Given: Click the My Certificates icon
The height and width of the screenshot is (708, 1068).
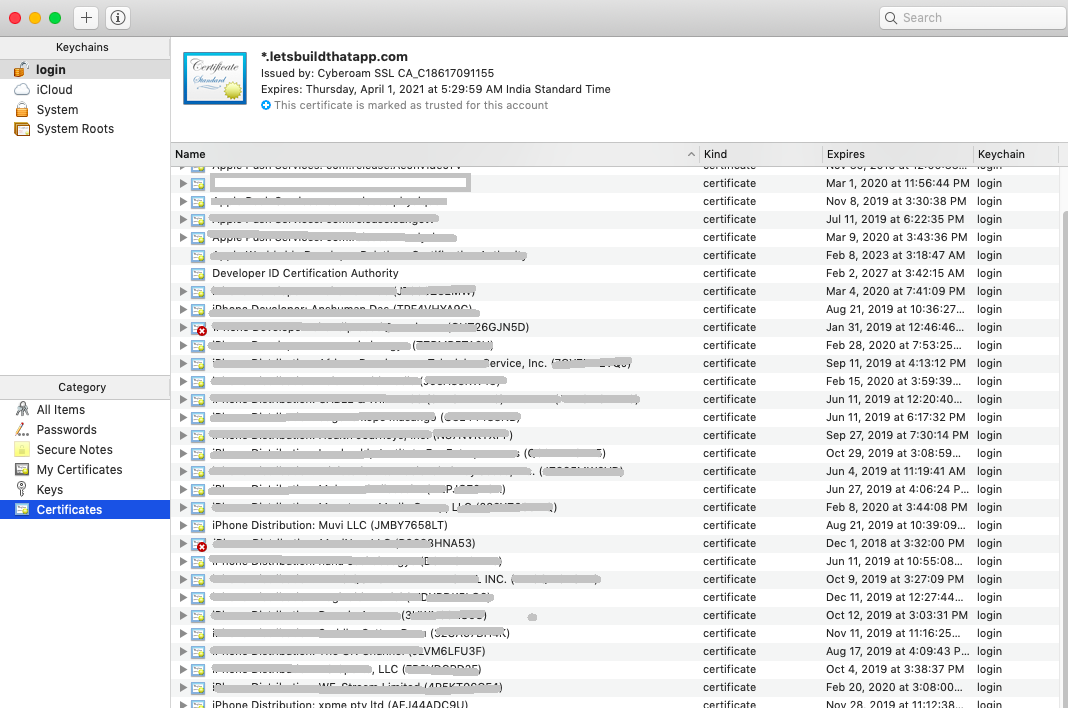Looking at the screenshot, I should (x=22, y=470).
